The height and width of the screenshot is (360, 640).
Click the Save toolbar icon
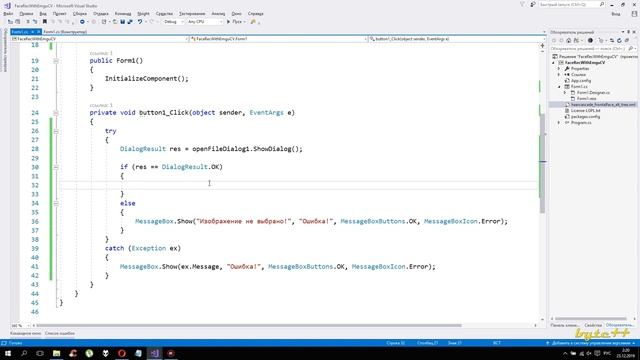tap(122, 22)
